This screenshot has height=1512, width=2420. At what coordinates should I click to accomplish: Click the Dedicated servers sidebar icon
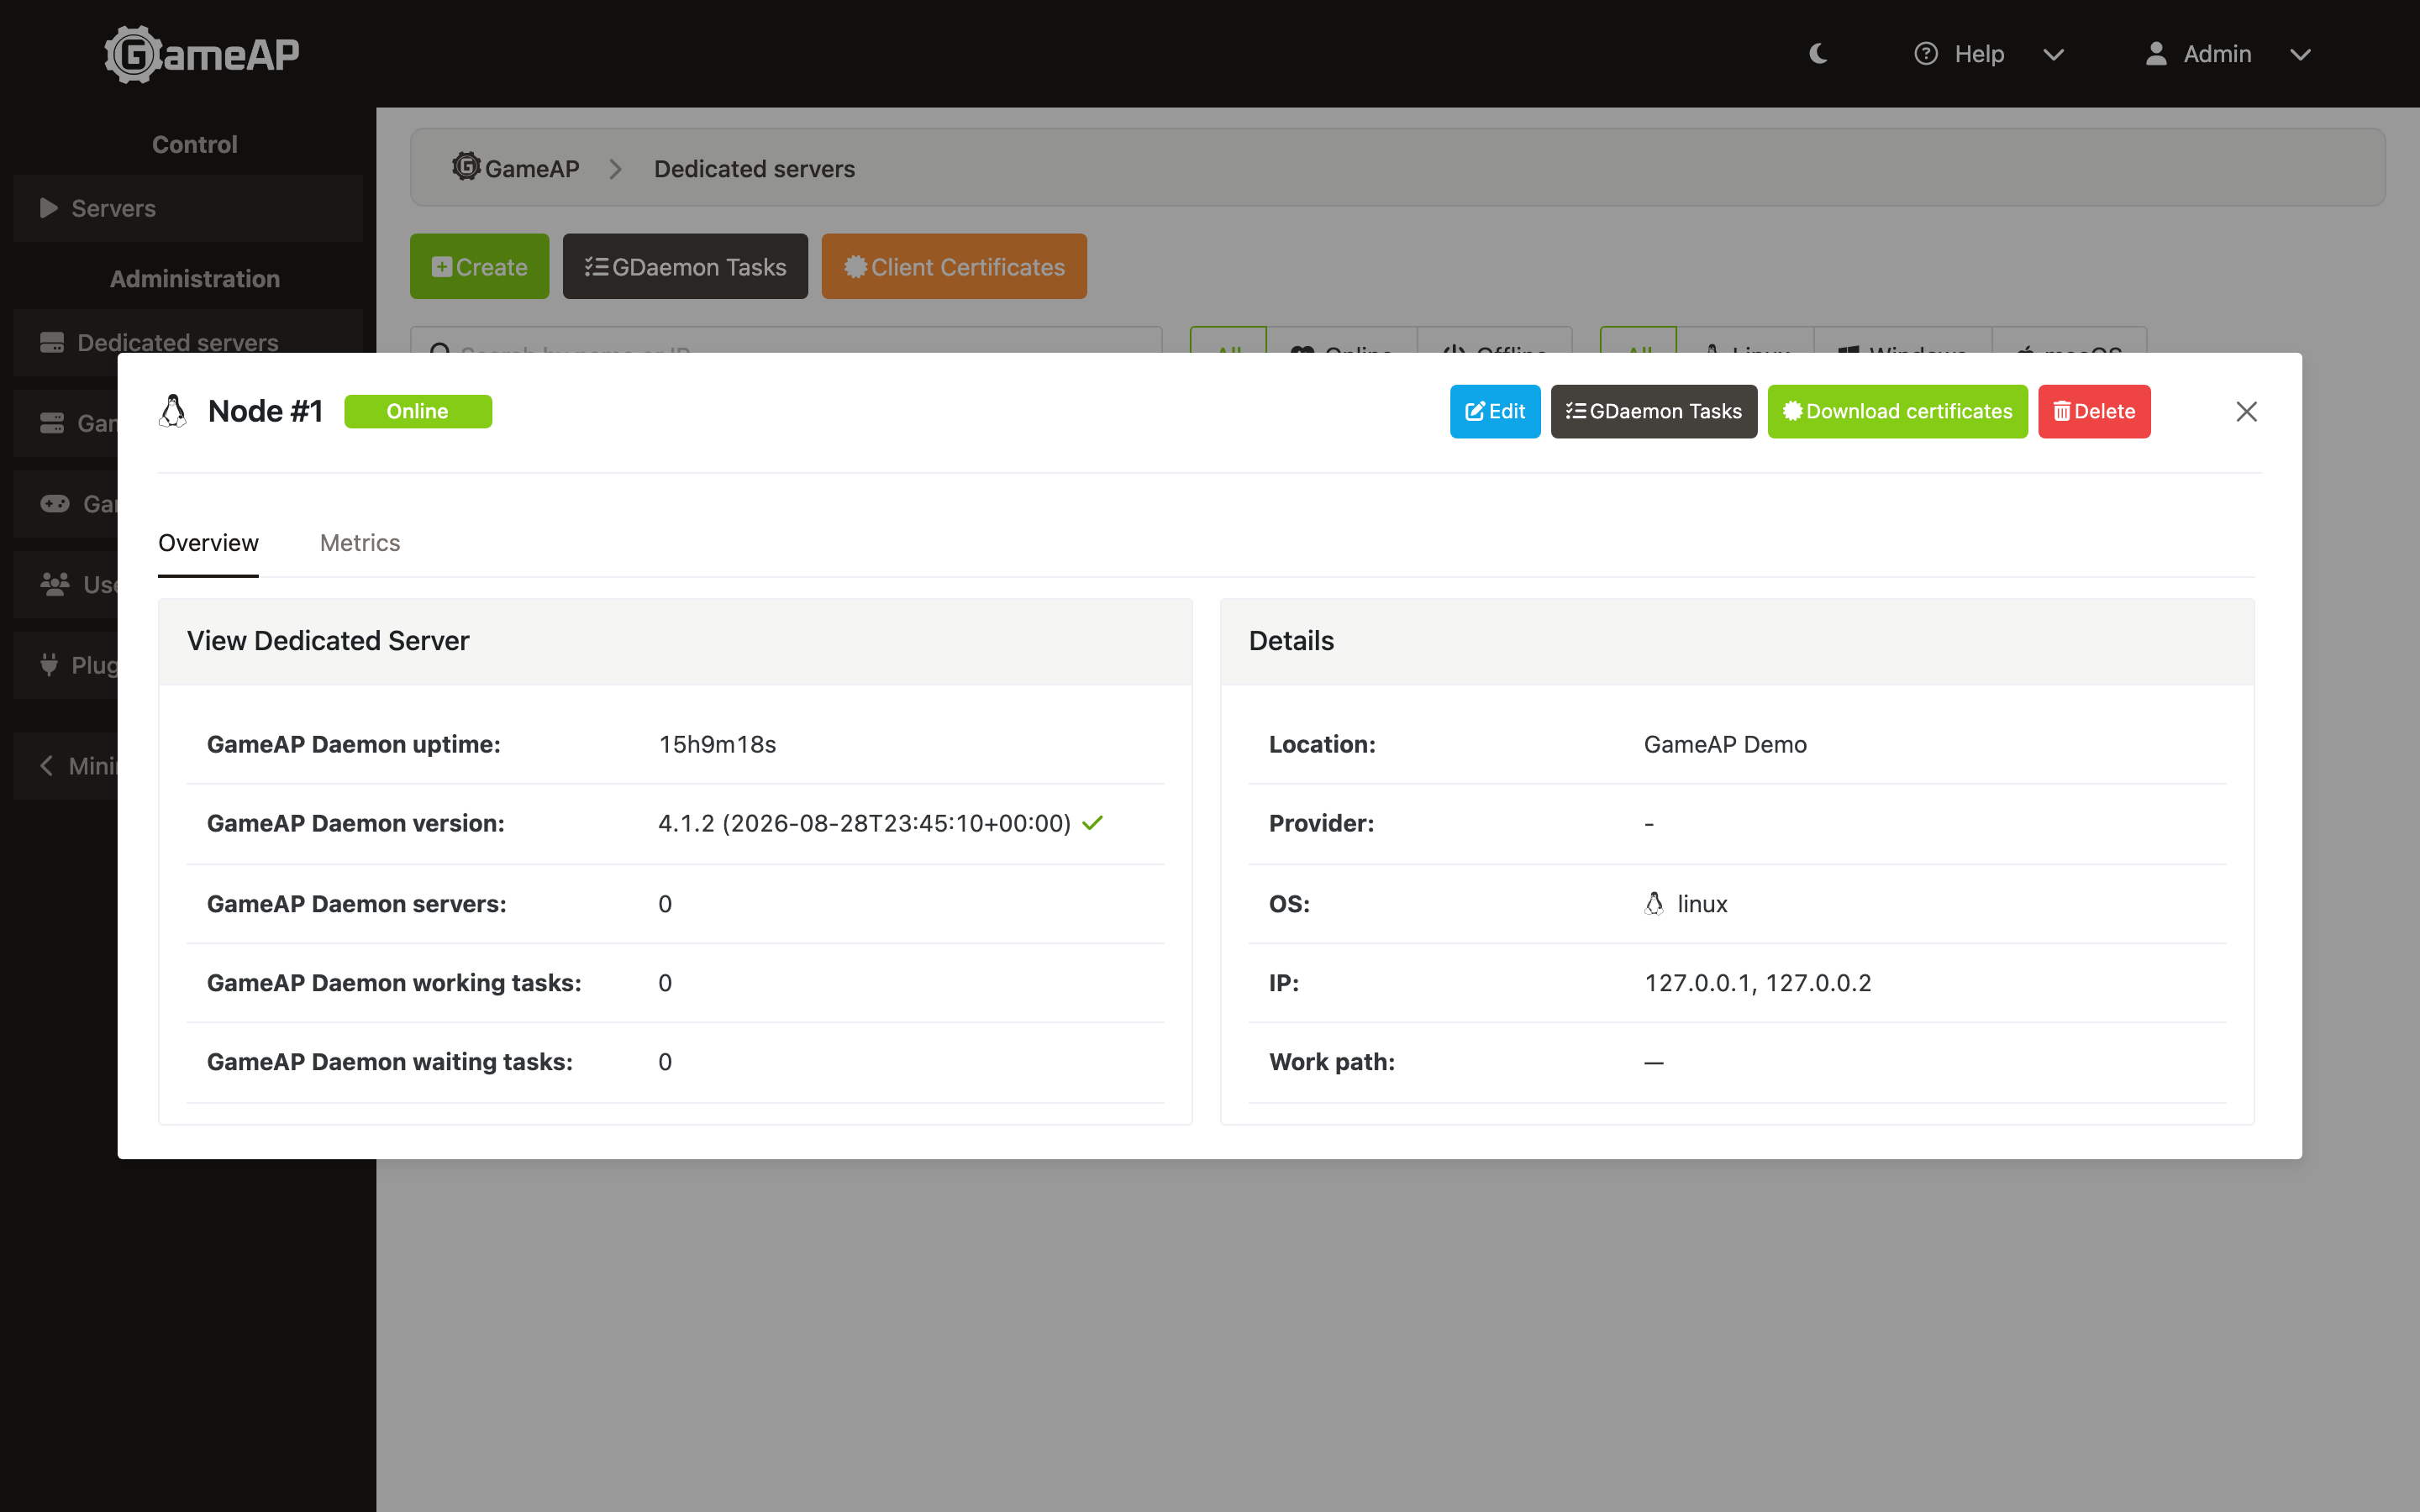click(x=52, y=342)
